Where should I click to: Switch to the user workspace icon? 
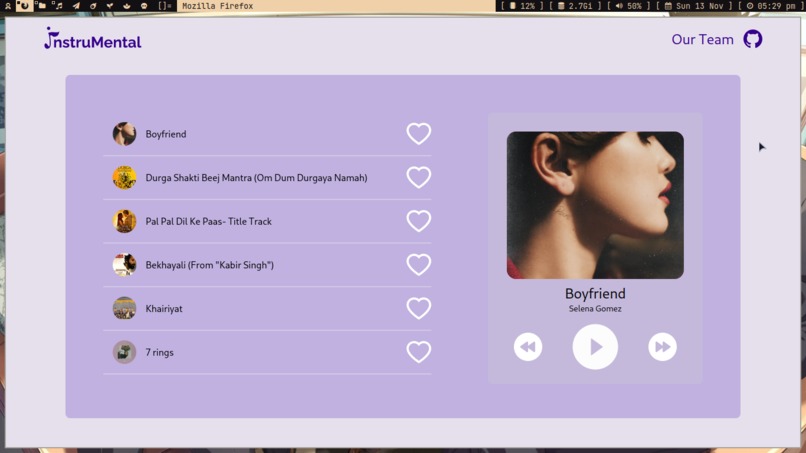[8, 6]
